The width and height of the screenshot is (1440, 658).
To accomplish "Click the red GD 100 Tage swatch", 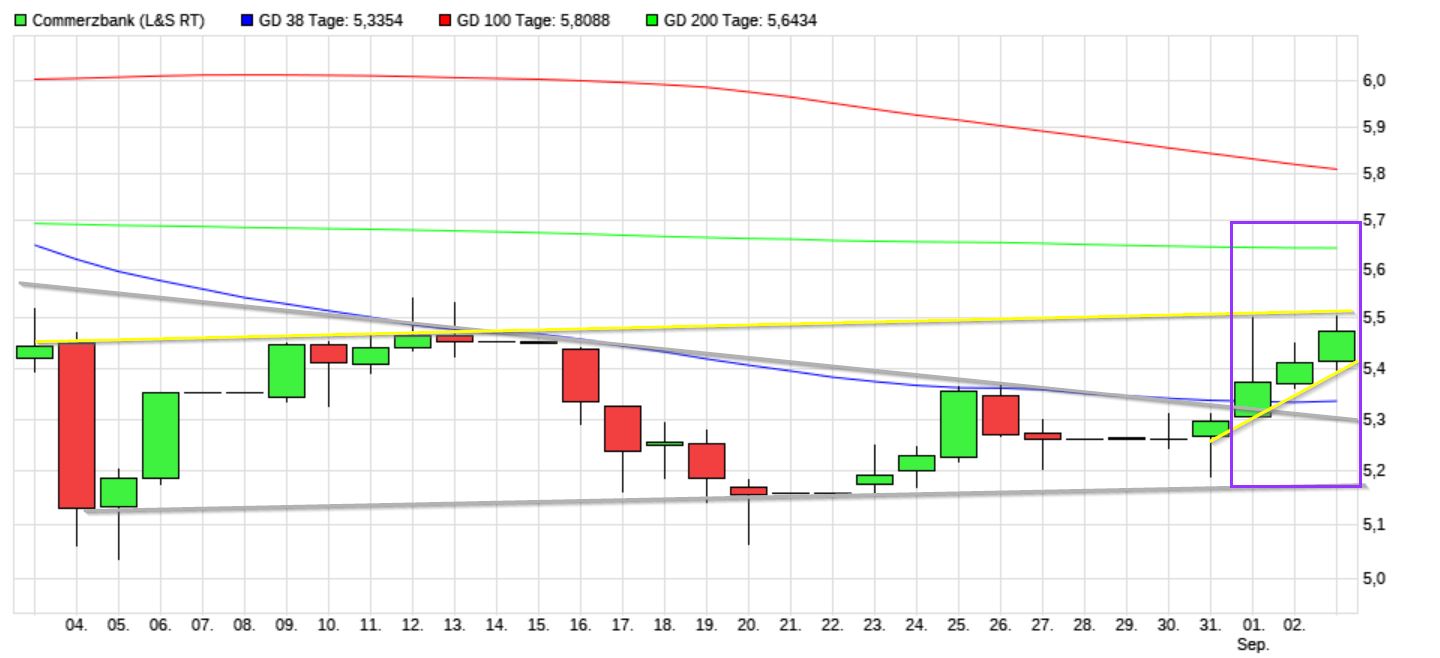I will [444, 20].
